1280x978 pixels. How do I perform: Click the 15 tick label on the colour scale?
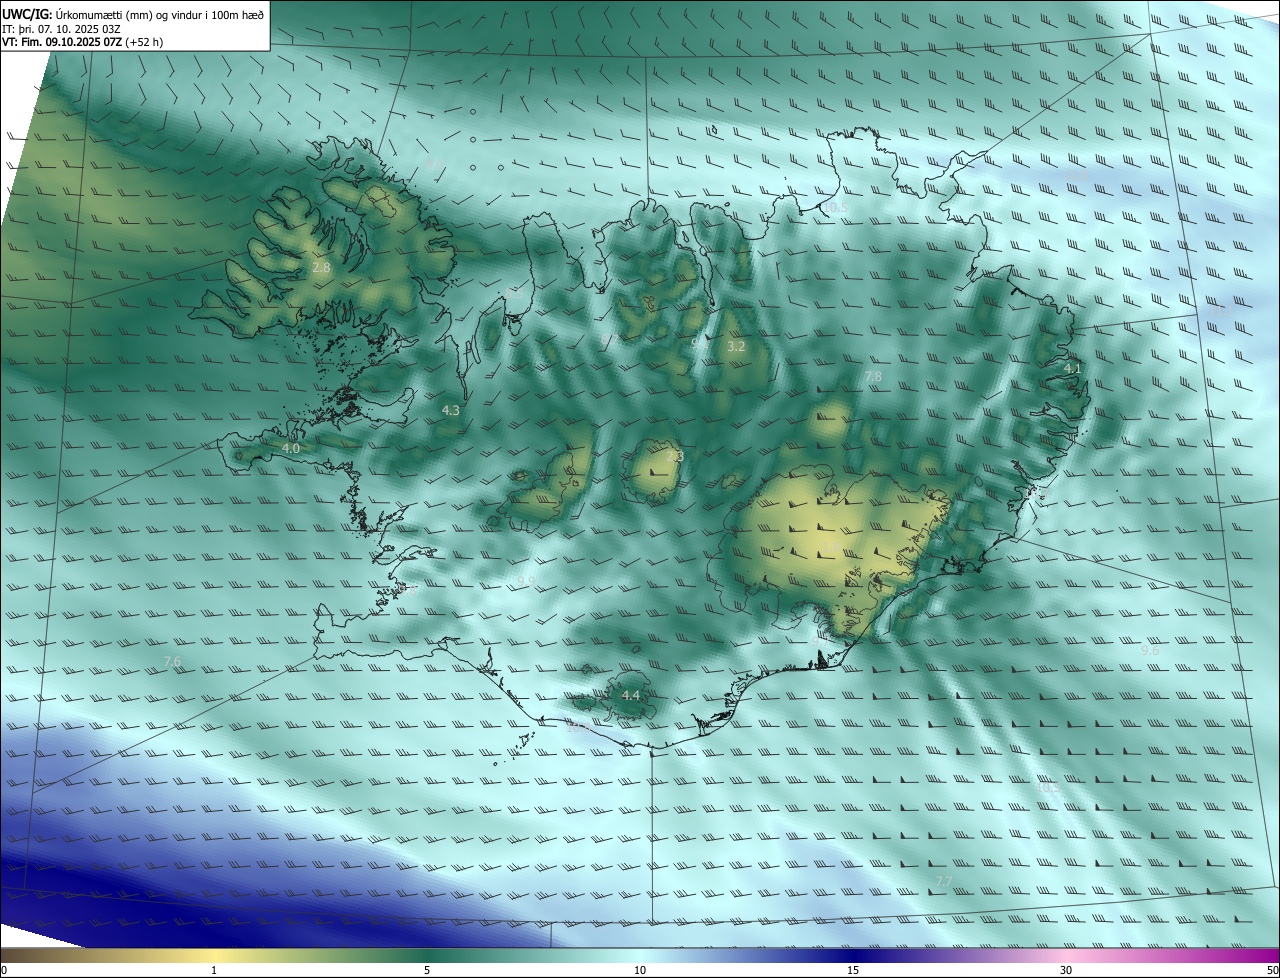853,971
